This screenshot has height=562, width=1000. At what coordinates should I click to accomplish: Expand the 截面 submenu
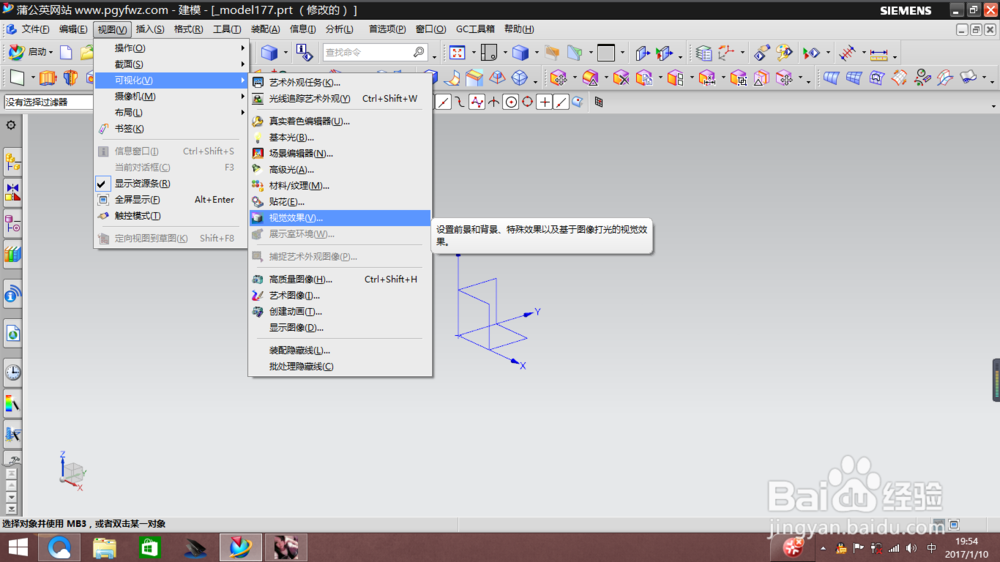[x=171, y=64]
